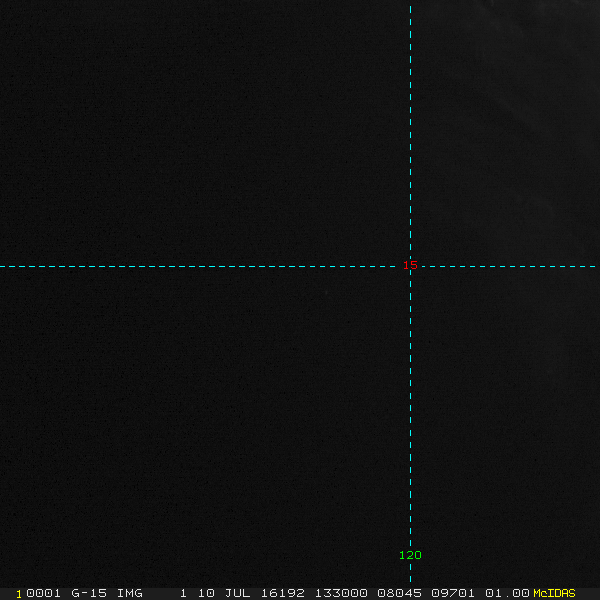This screenshot has height=600, width=600.
Task: Select the G-15 satellite identifier text
Action: (x=90, y=593)
